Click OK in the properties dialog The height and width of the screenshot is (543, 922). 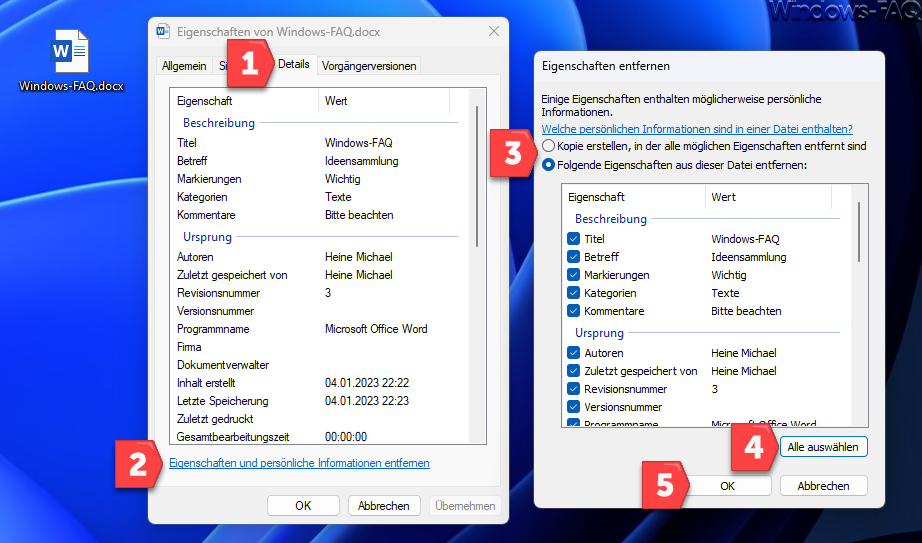tap(303, 506)
